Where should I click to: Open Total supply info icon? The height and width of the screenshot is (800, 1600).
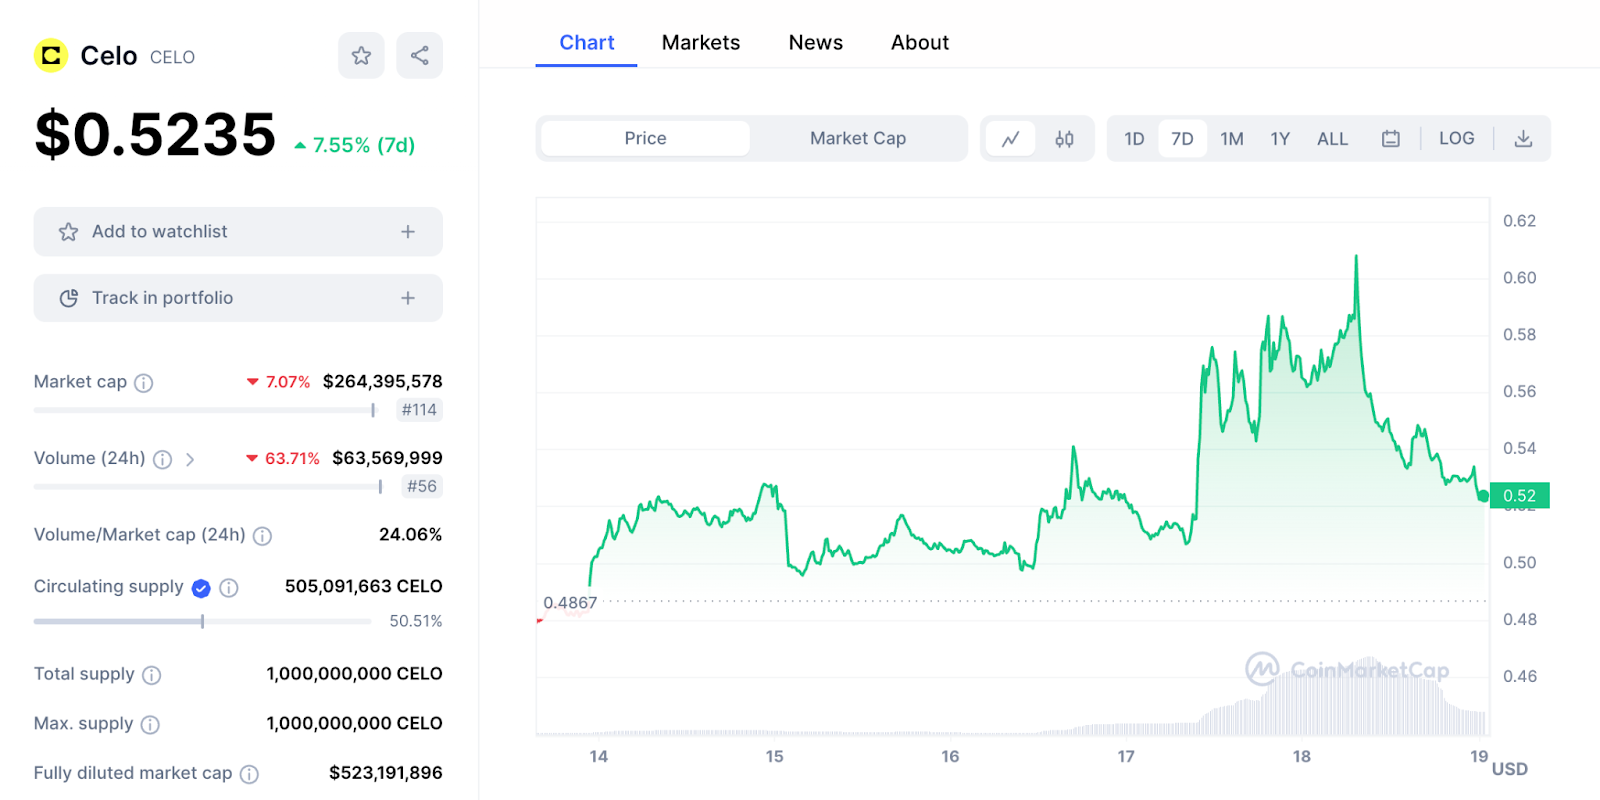click(x=151, y=675)
